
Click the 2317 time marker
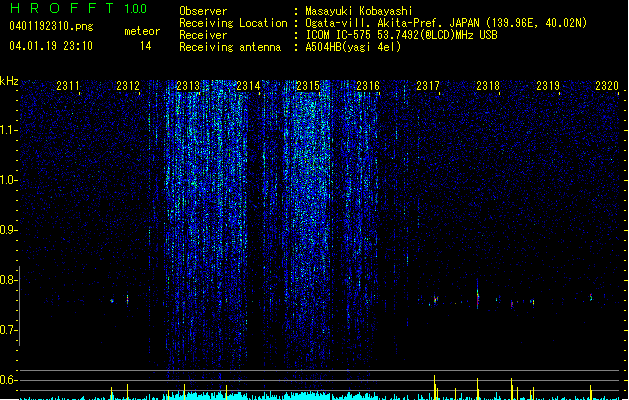tap(428, 86)
